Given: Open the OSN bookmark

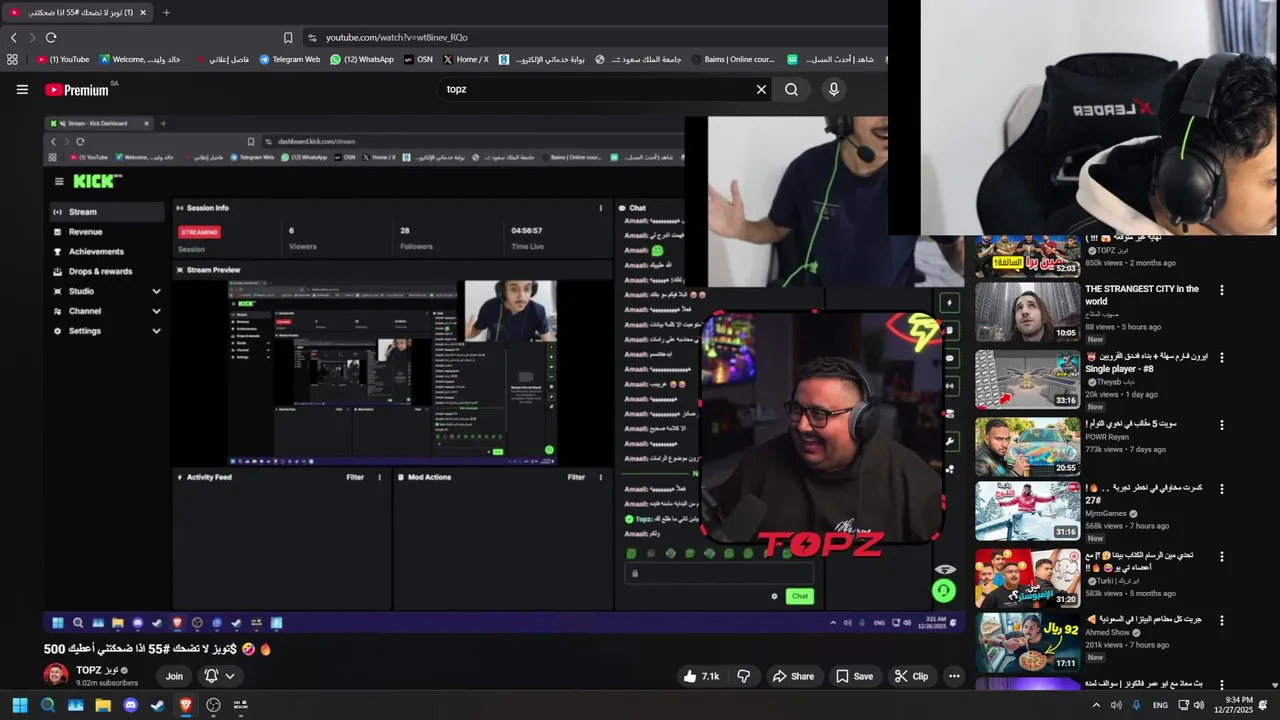Looking at the screenshot, I should [x=418, y=59].
